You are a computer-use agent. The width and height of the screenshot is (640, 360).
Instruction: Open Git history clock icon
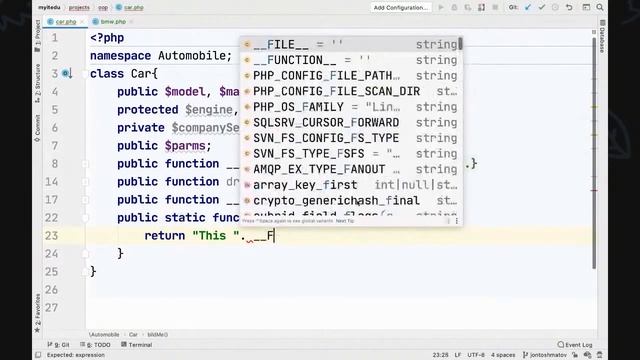point(555,7)
